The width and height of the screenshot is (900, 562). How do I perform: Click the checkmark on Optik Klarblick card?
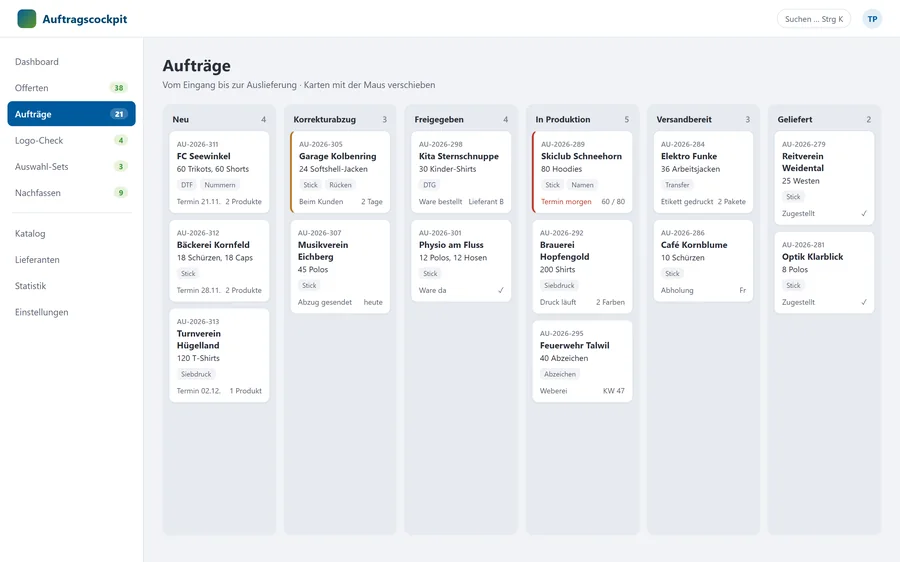tap(864, 302)
